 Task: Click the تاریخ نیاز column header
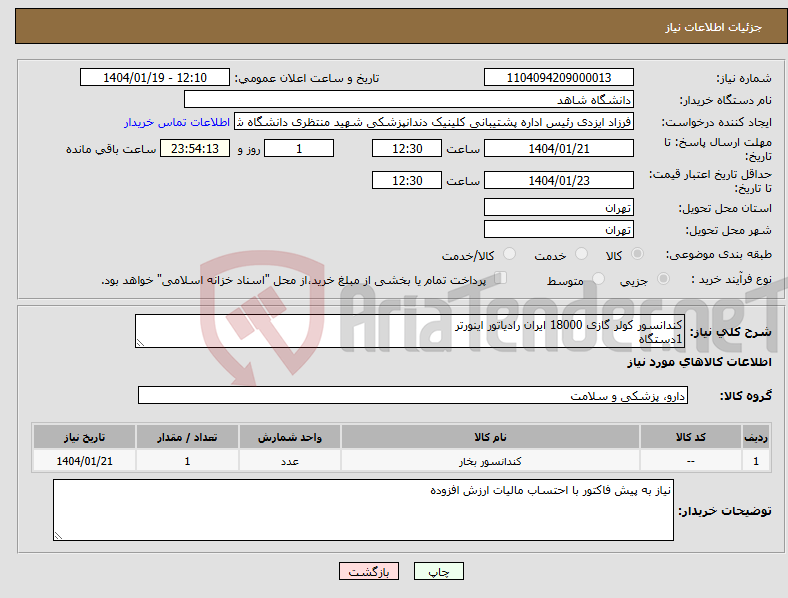(84, 437)
